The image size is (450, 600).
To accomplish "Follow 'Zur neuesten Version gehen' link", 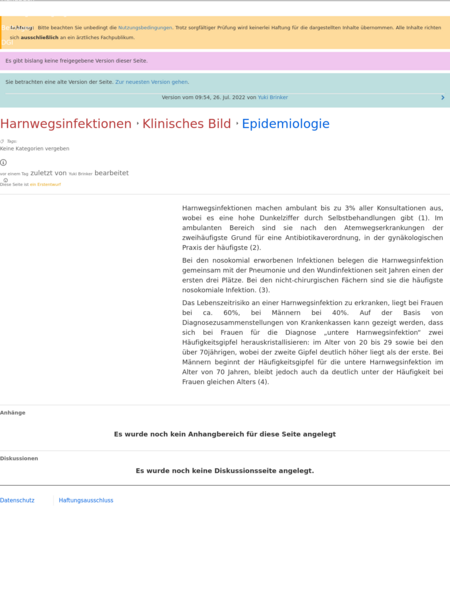I will pos(152,82).
